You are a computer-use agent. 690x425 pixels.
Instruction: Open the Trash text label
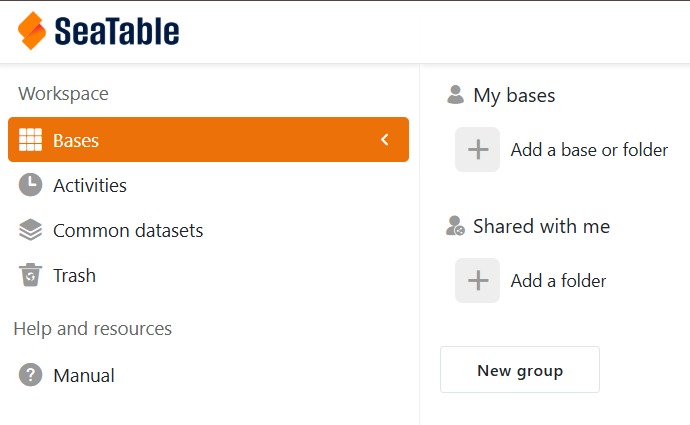pos(74,275)
